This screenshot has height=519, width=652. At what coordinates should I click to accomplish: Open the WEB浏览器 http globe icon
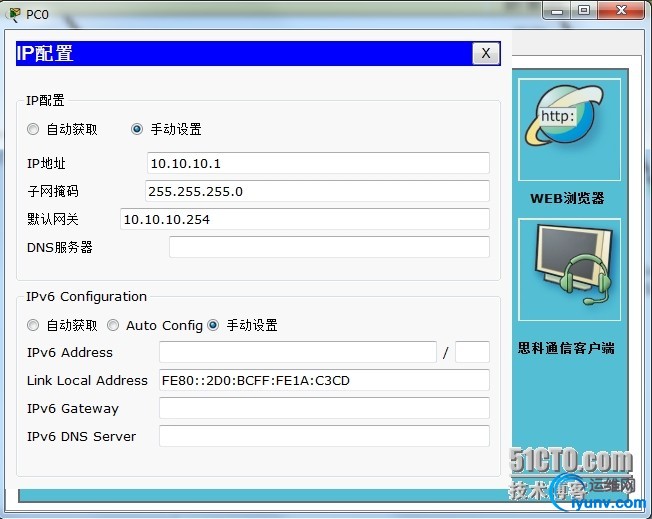pos(569,129)
